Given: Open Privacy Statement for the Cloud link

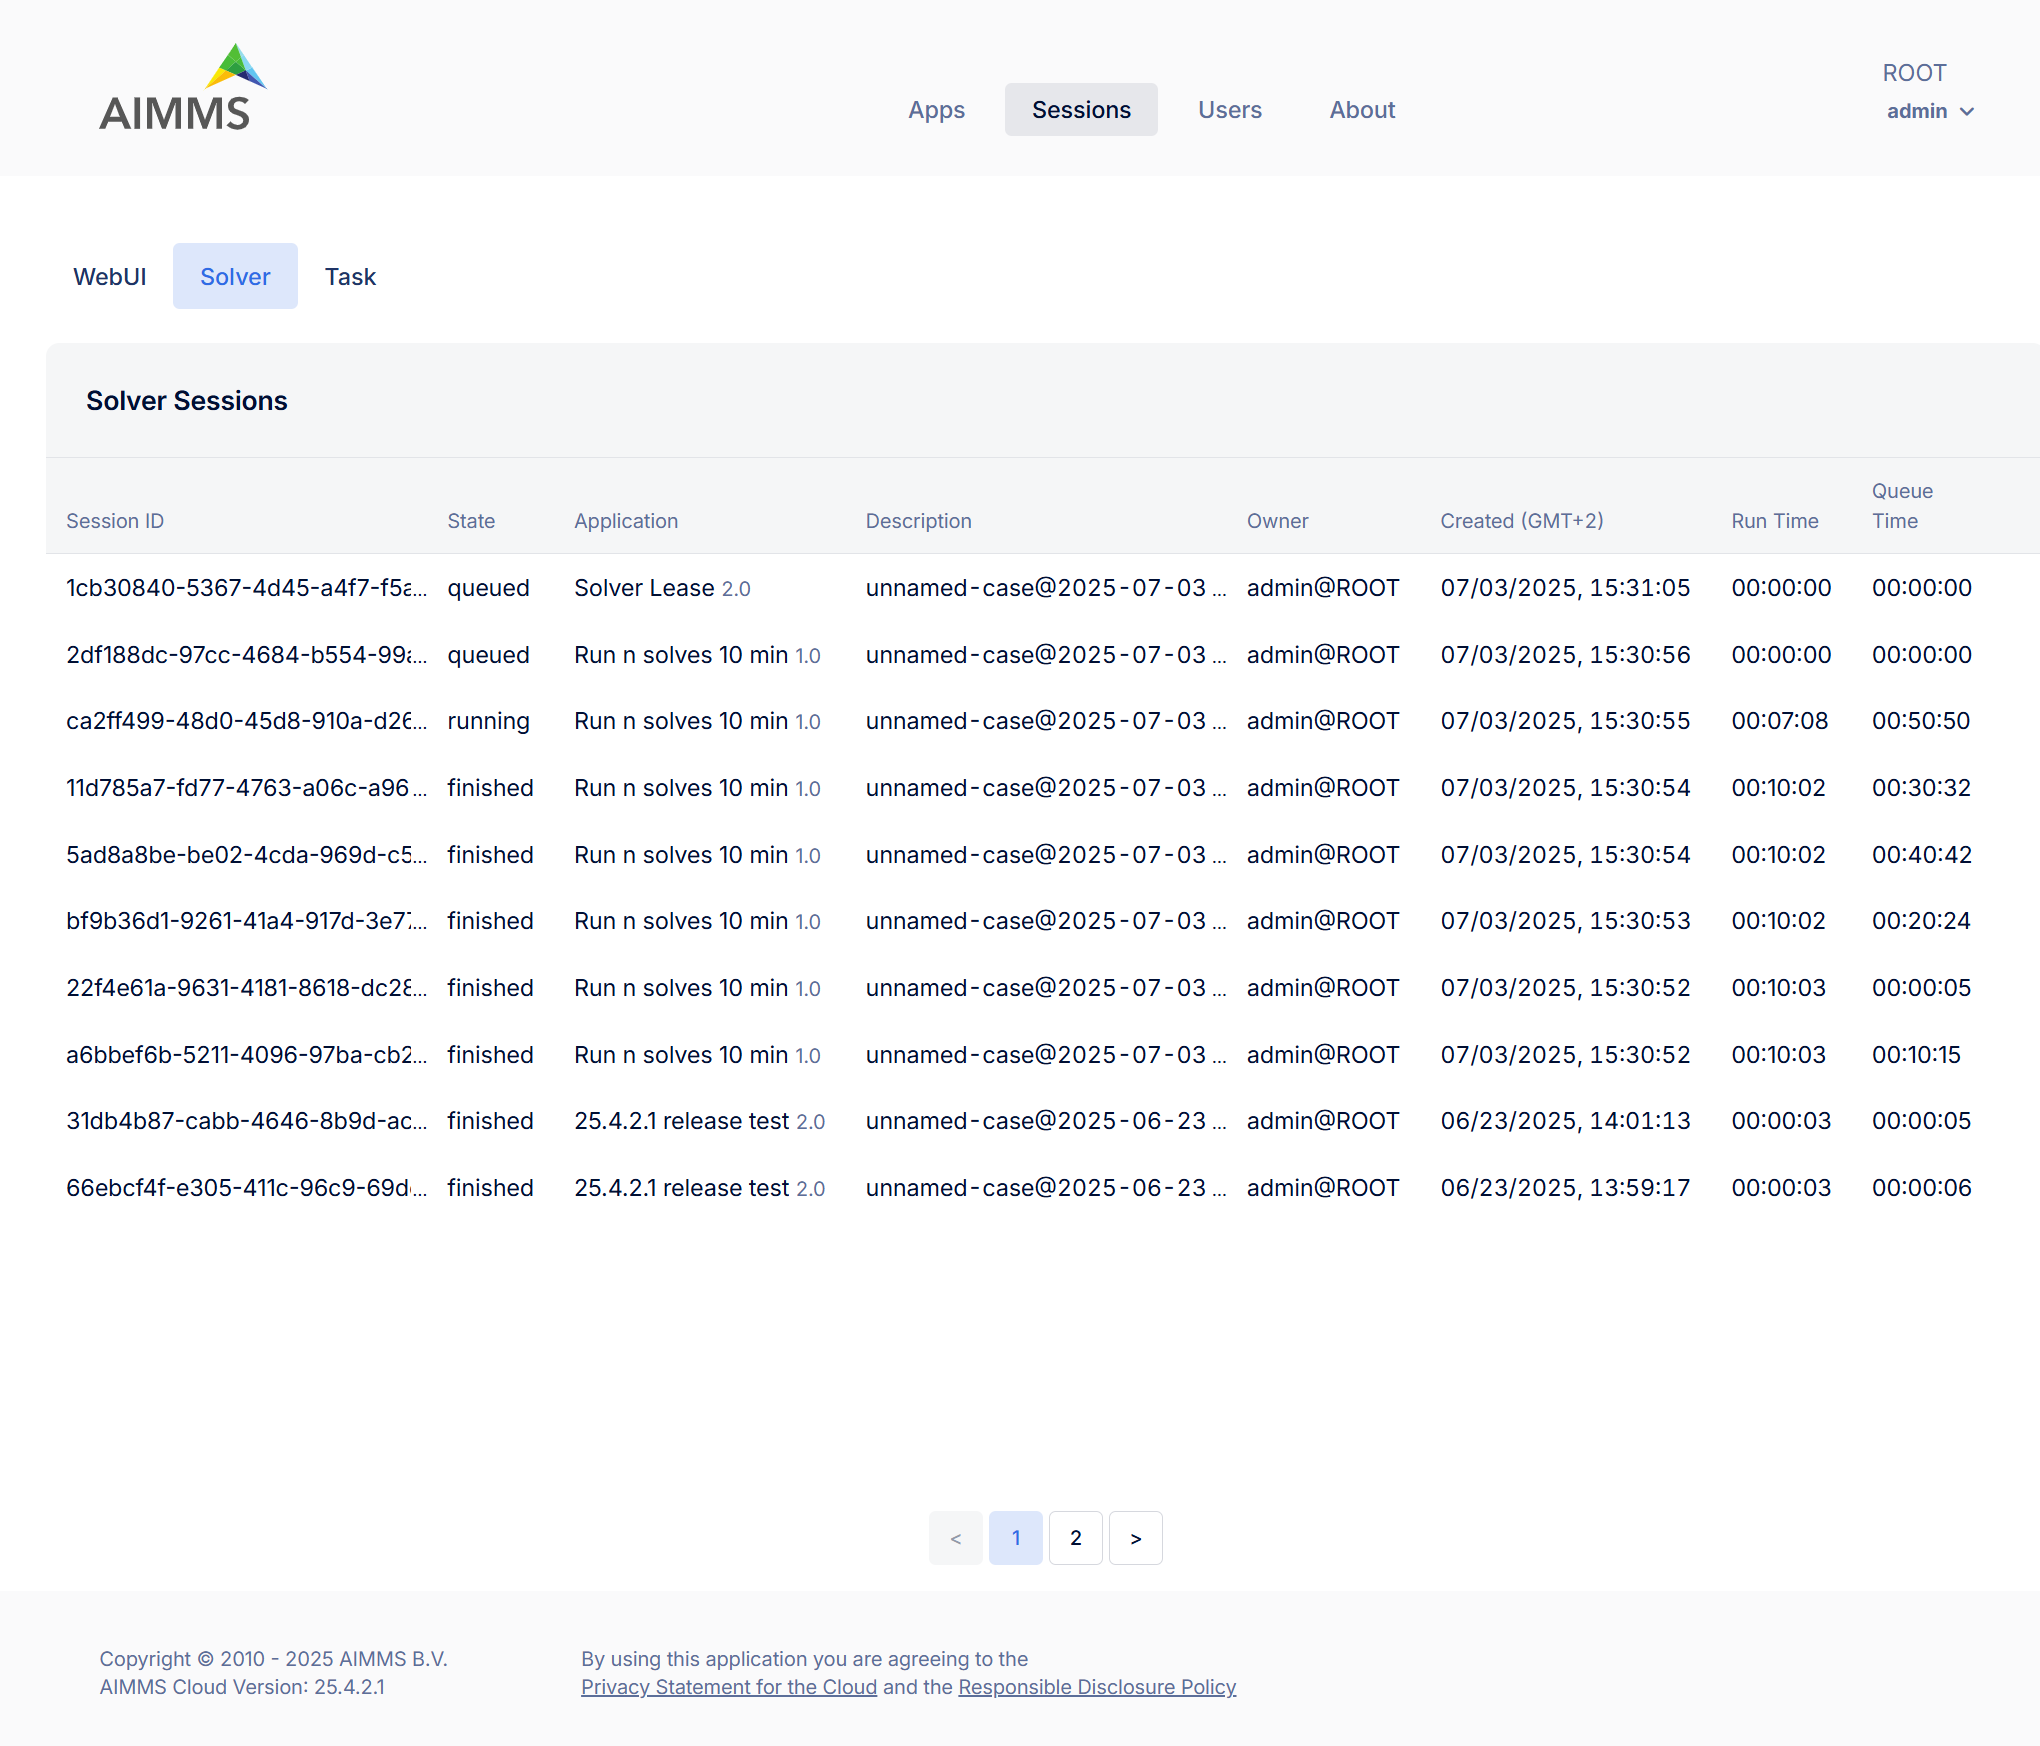Looking at the screenshot, I should click(x=729, y=1687).
